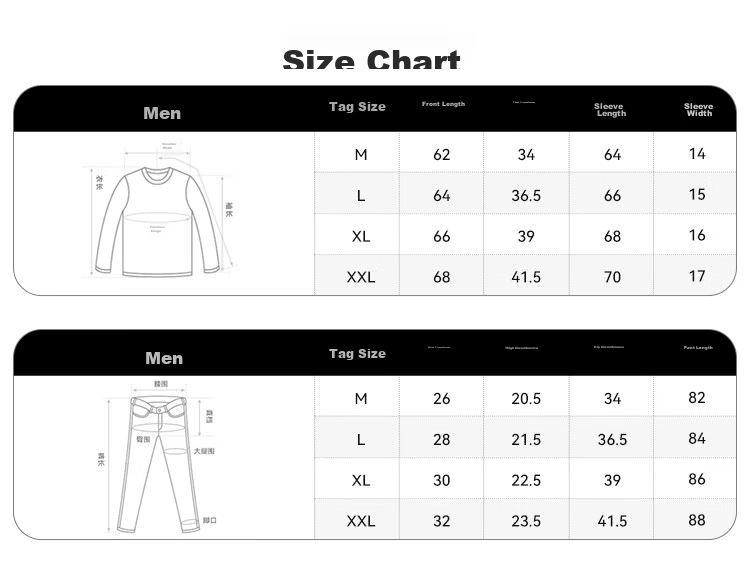
Task: Click the Size Chart title
Action: [x=371, y=59]
